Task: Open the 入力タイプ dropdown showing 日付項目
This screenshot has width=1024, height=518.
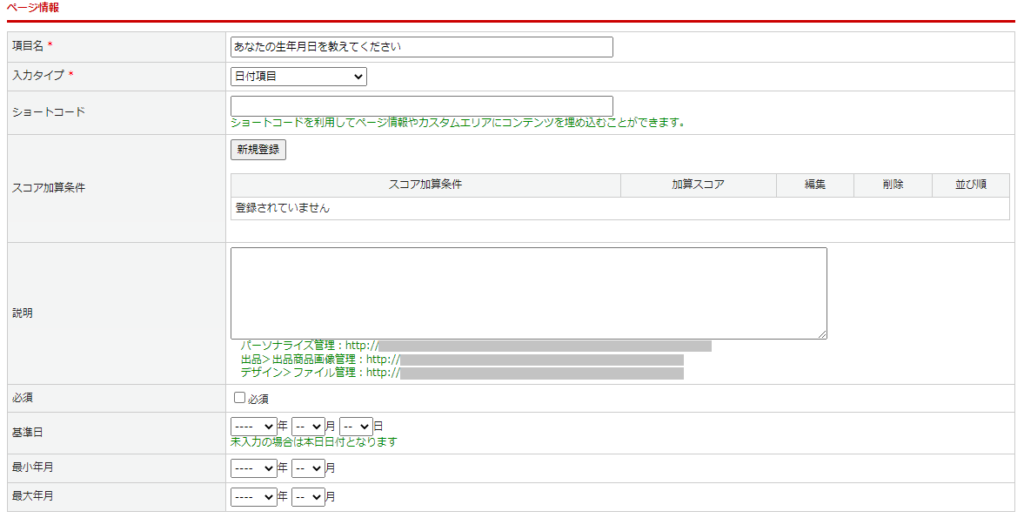Action: tap(298, 76)
